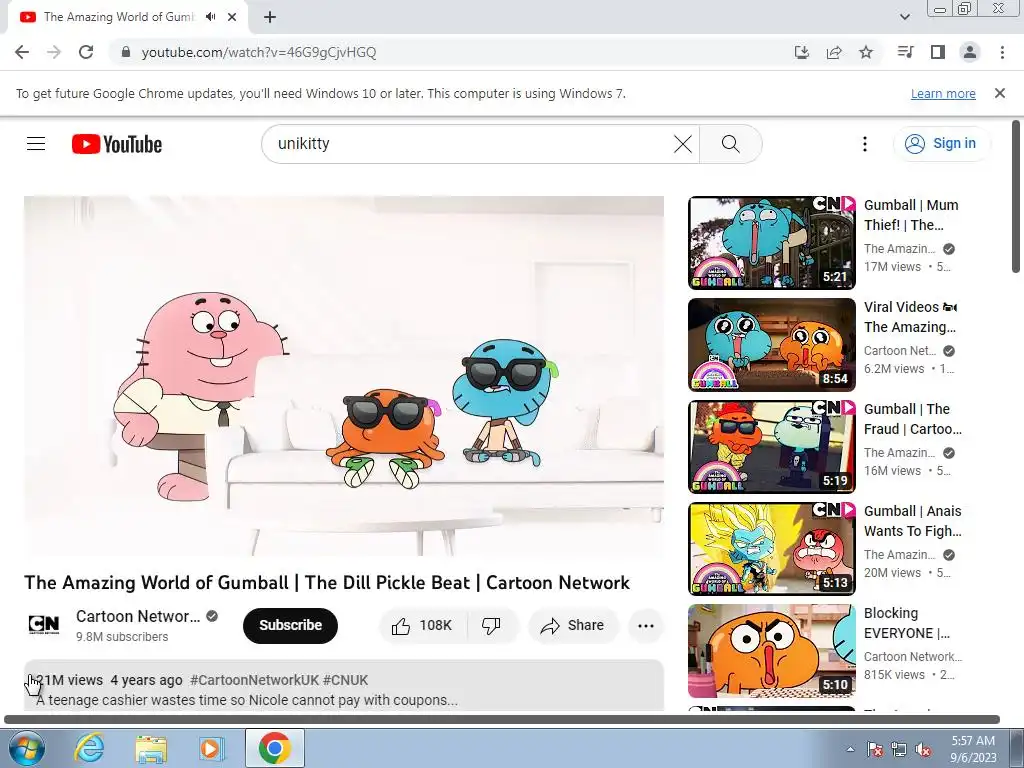Click the tray volume speaker icon
This screenshot has width=1024, height=768.
click(923, 749)
